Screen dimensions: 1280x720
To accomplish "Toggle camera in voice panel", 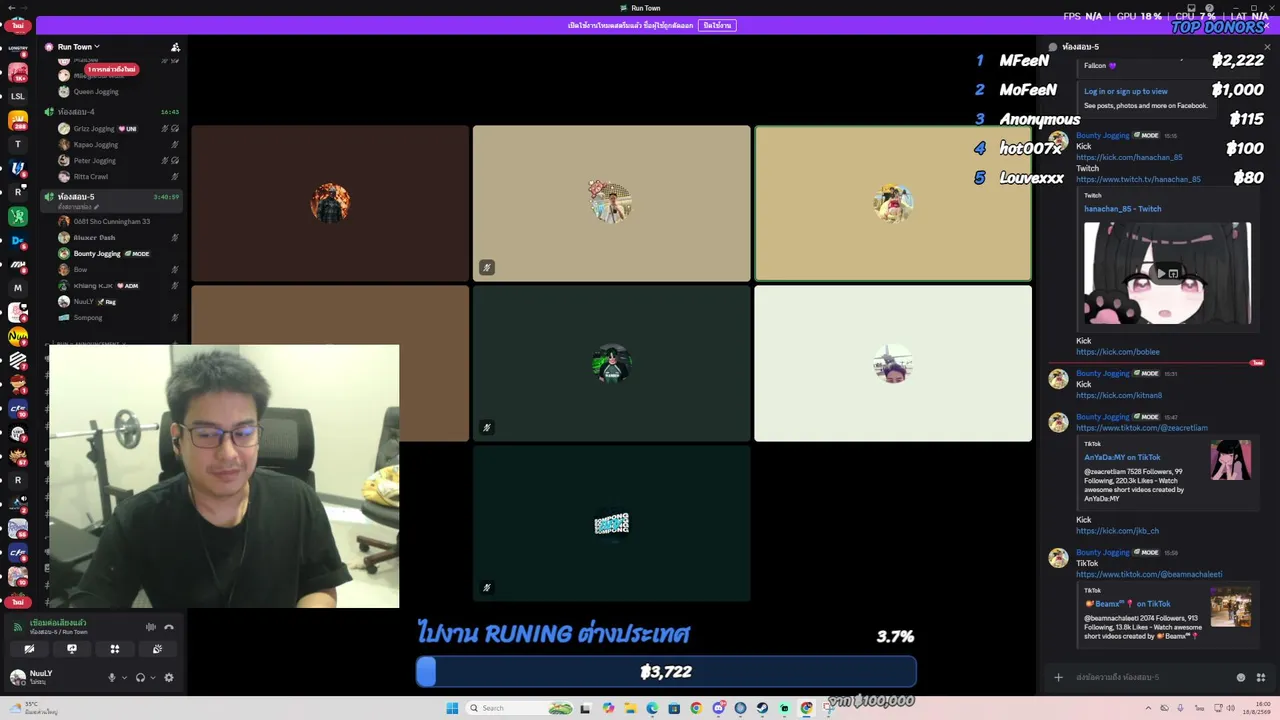I will click(x=29, y=649).
